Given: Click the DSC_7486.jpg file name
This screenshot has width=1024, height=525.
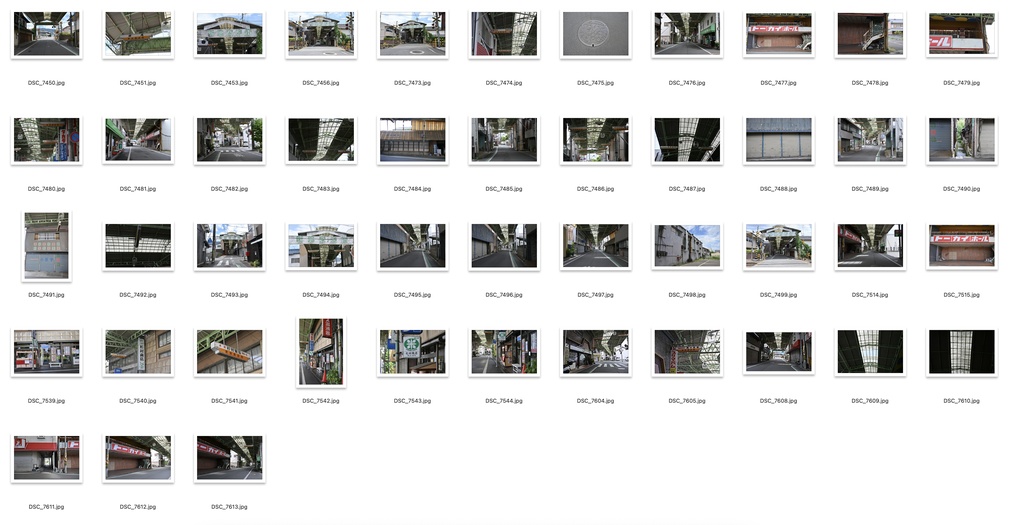Looking at the screenshot, I should [595, 189].
